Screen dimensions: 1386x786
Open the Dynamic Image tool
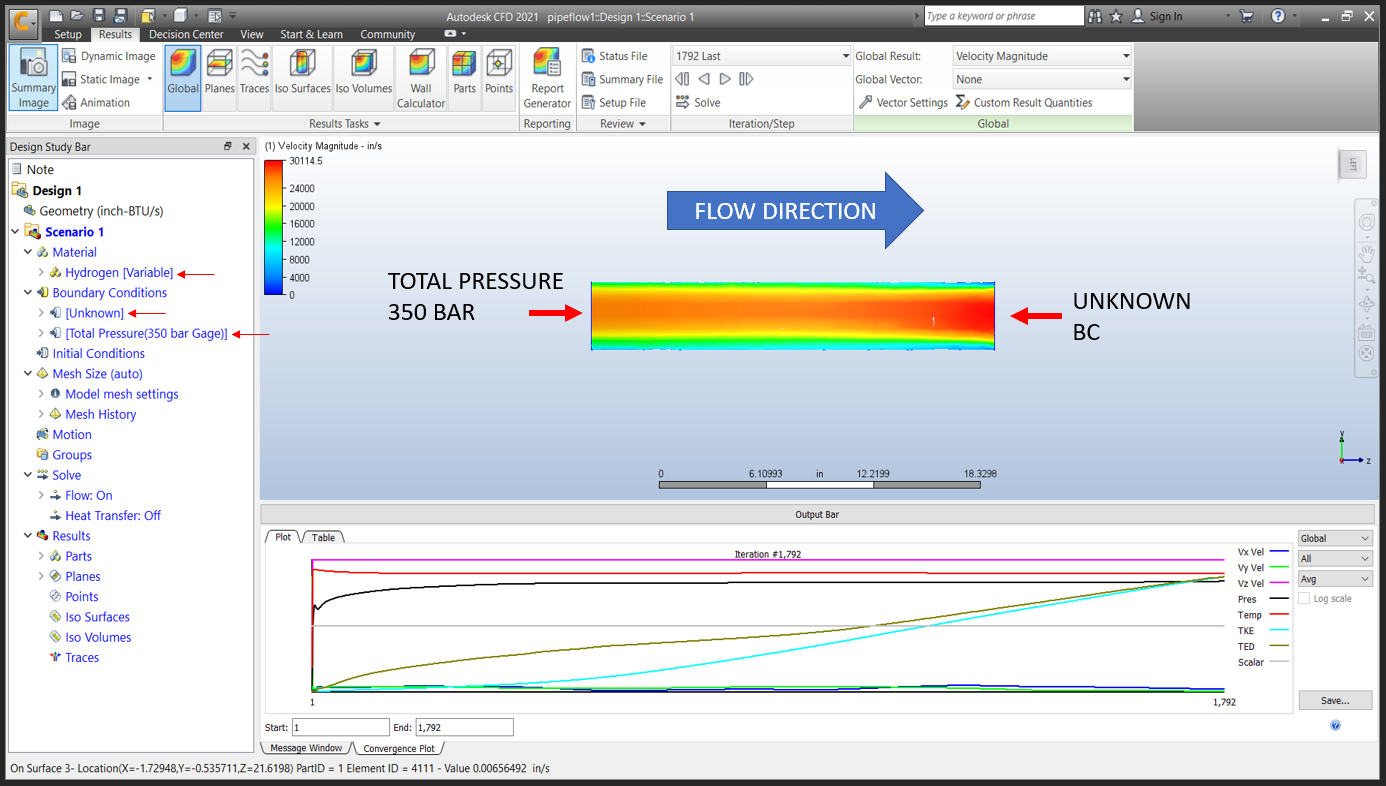coord(108,56)
